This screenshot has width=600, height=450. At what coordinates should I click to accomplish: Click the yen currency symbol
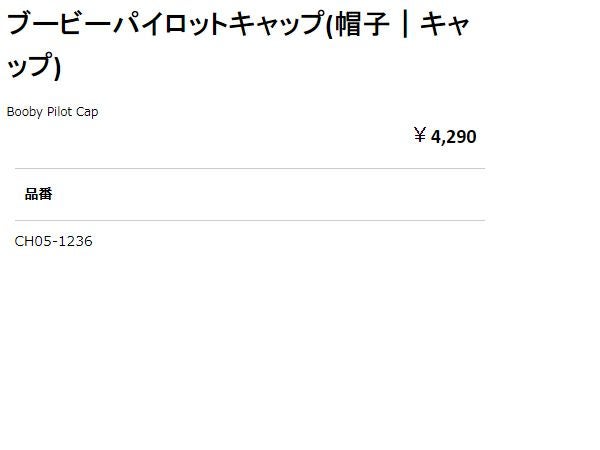pyautogui.click(x=420, y=136)
